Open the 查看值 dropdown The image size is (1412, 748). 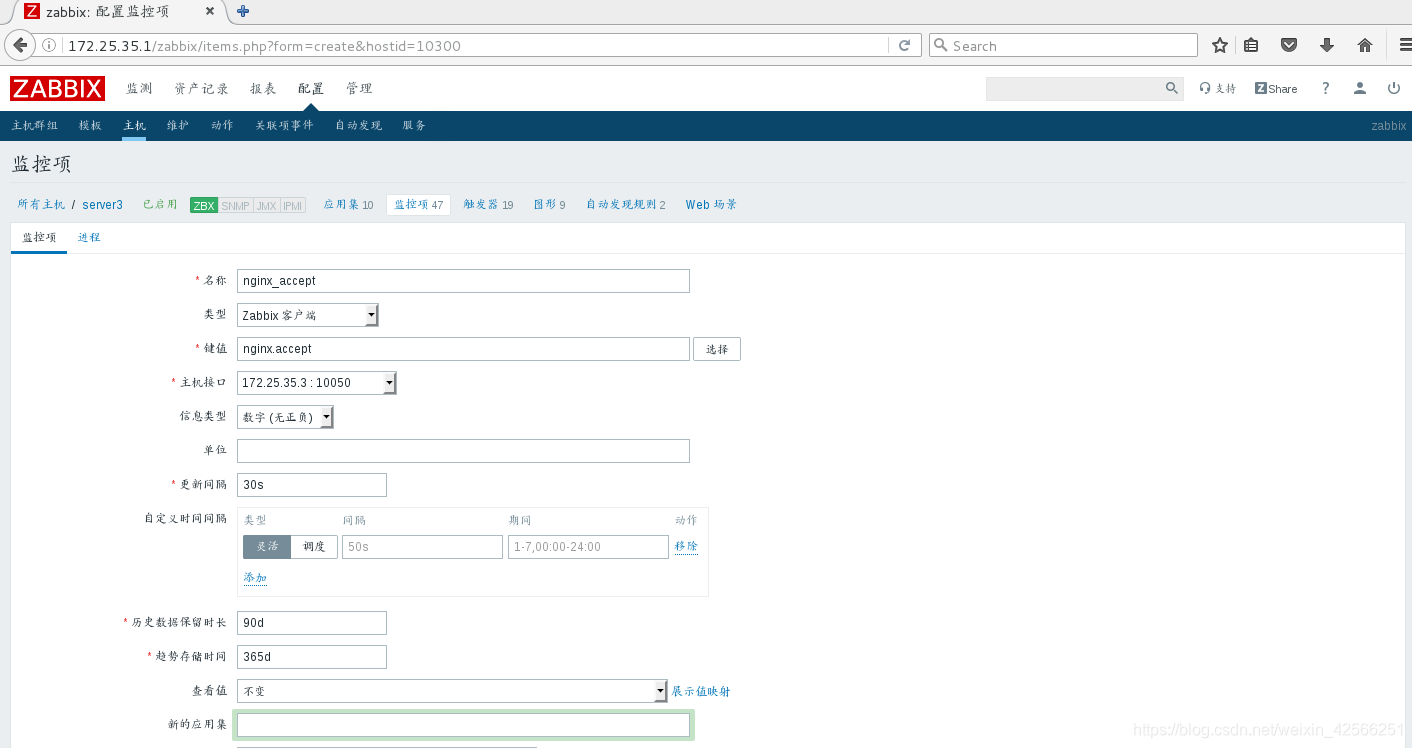point(452,691)
